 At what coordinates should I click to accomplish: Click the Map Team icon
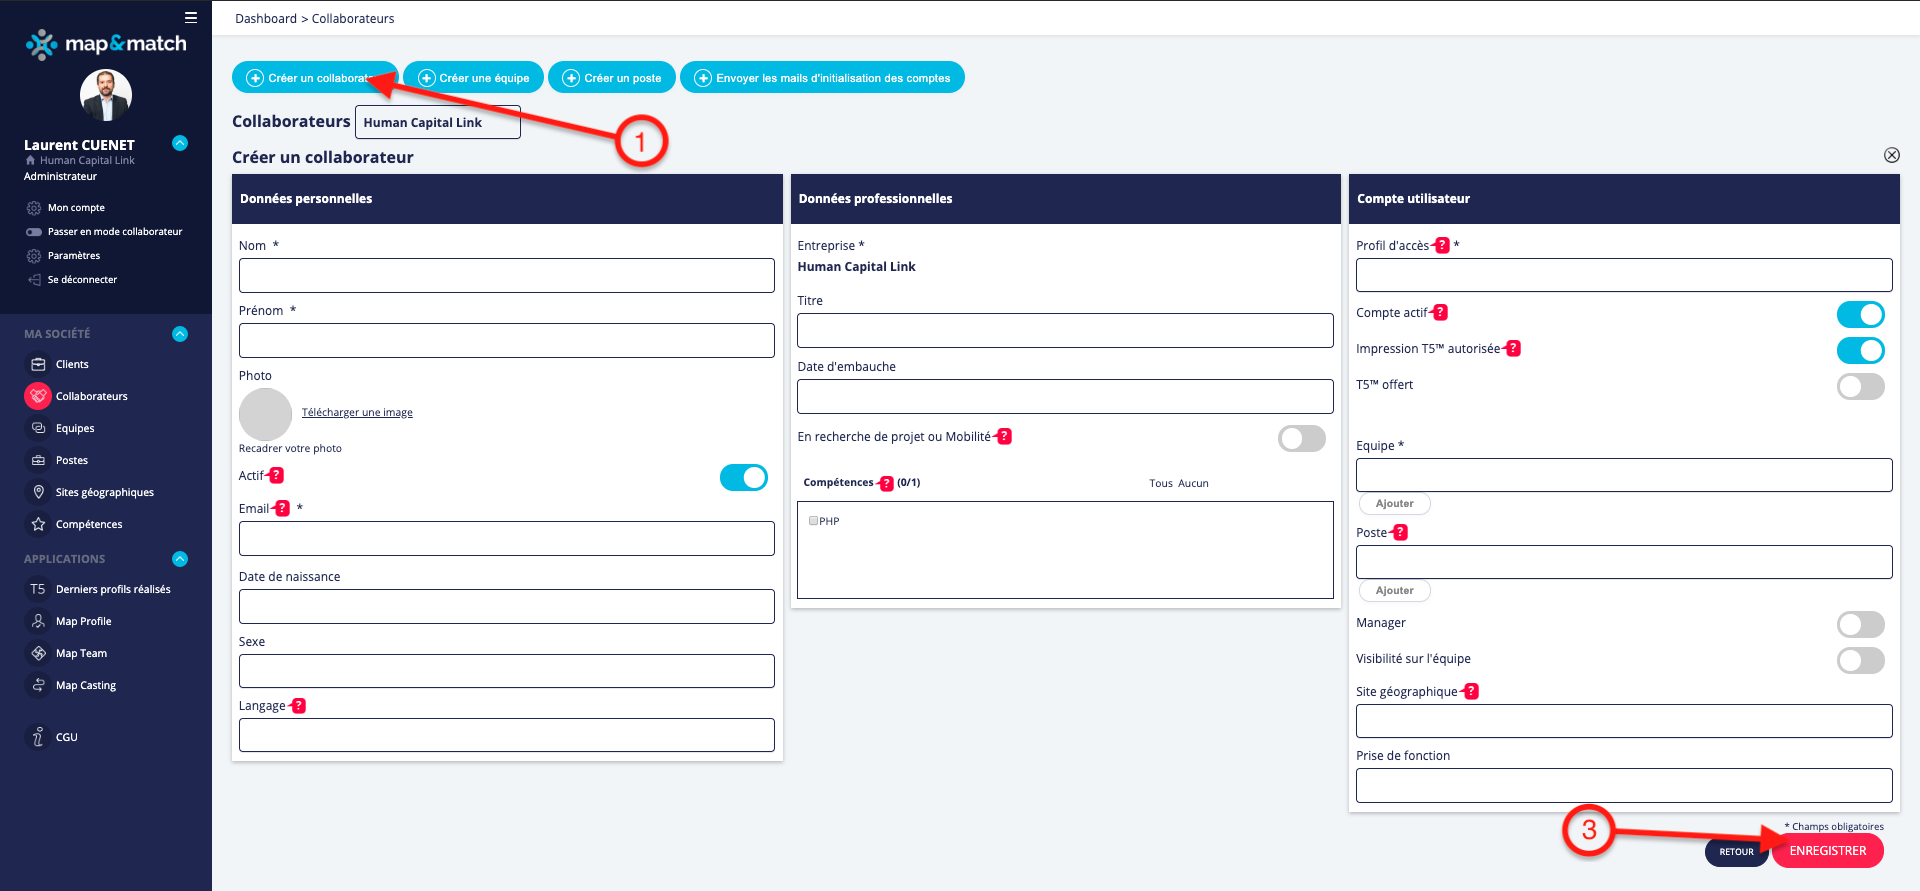38,653
